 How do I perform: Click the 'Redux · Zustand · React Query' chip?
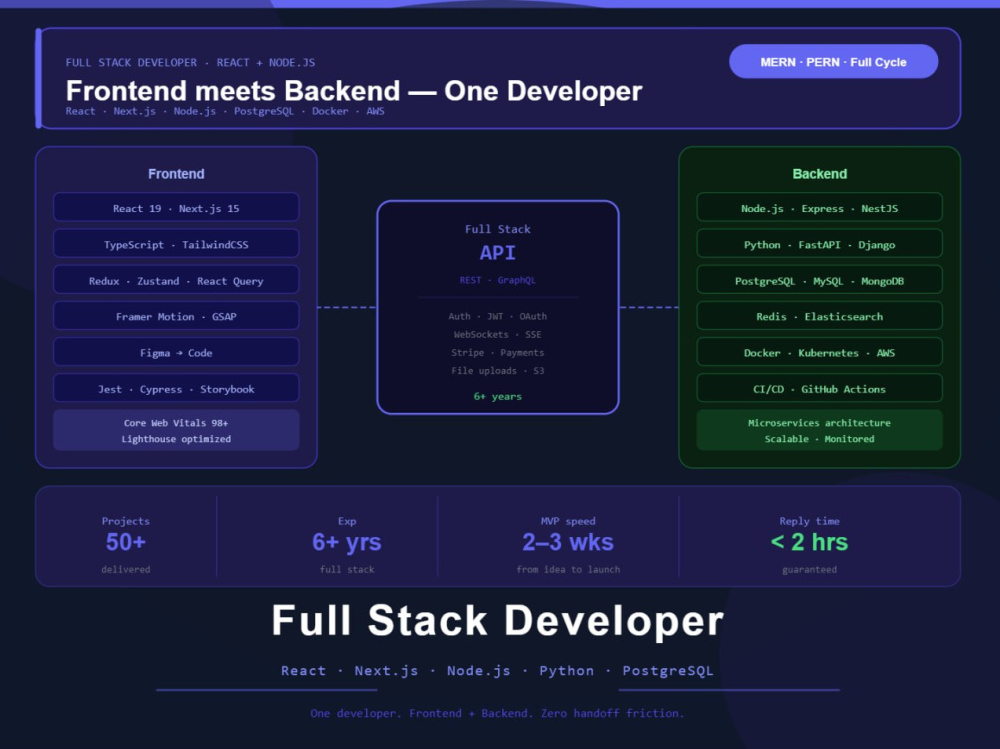(x=176, y=281)
